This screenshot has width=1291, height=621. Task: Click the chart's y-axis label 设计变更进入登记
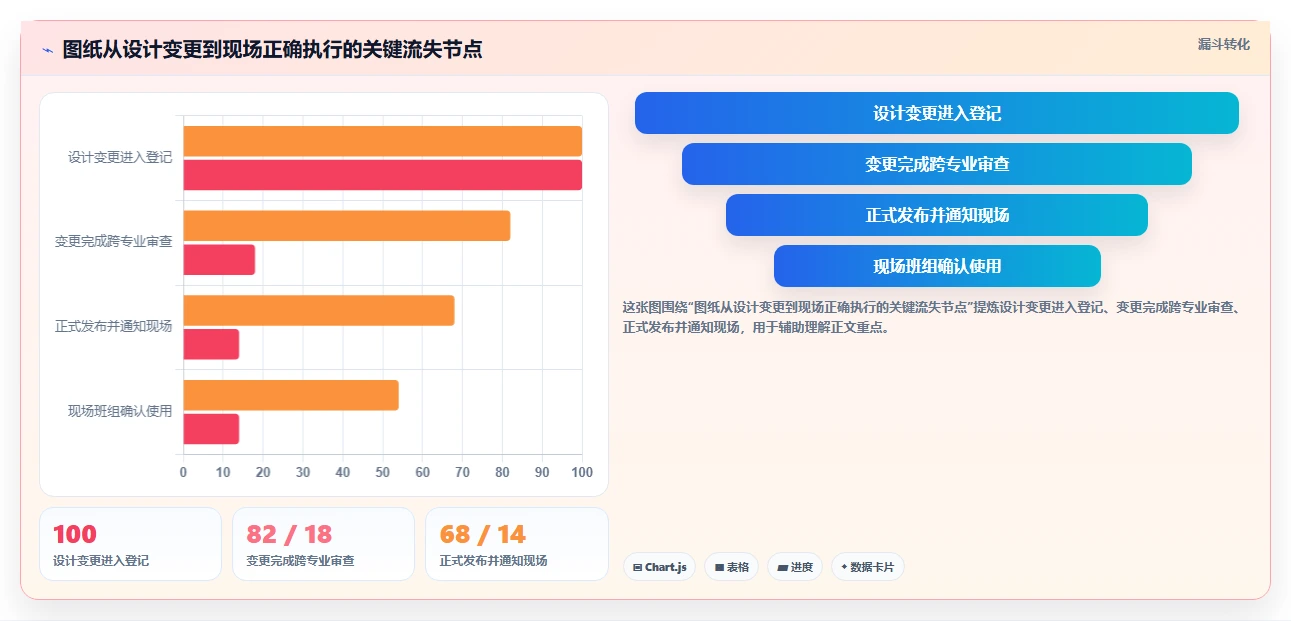click(120, 158)
